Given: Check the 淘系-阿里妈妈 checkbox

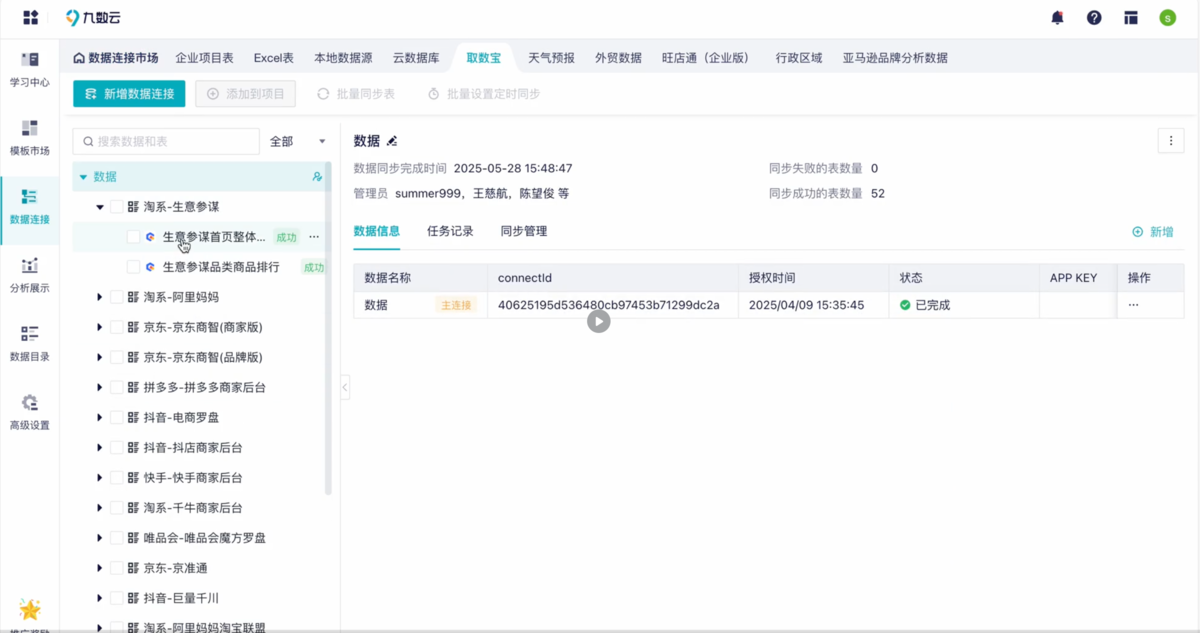Looking at the screenshot, I should point(116,297).
